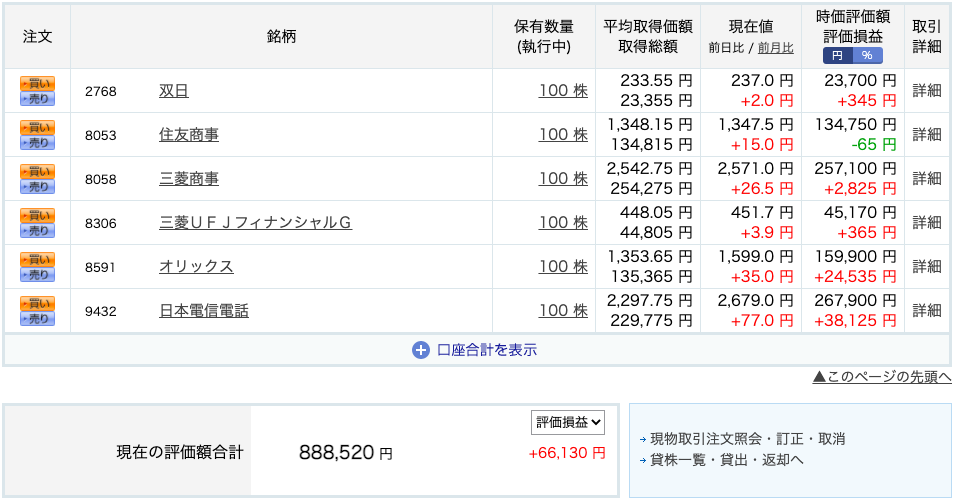Click stock code 2768

click(x=100, y=91)
